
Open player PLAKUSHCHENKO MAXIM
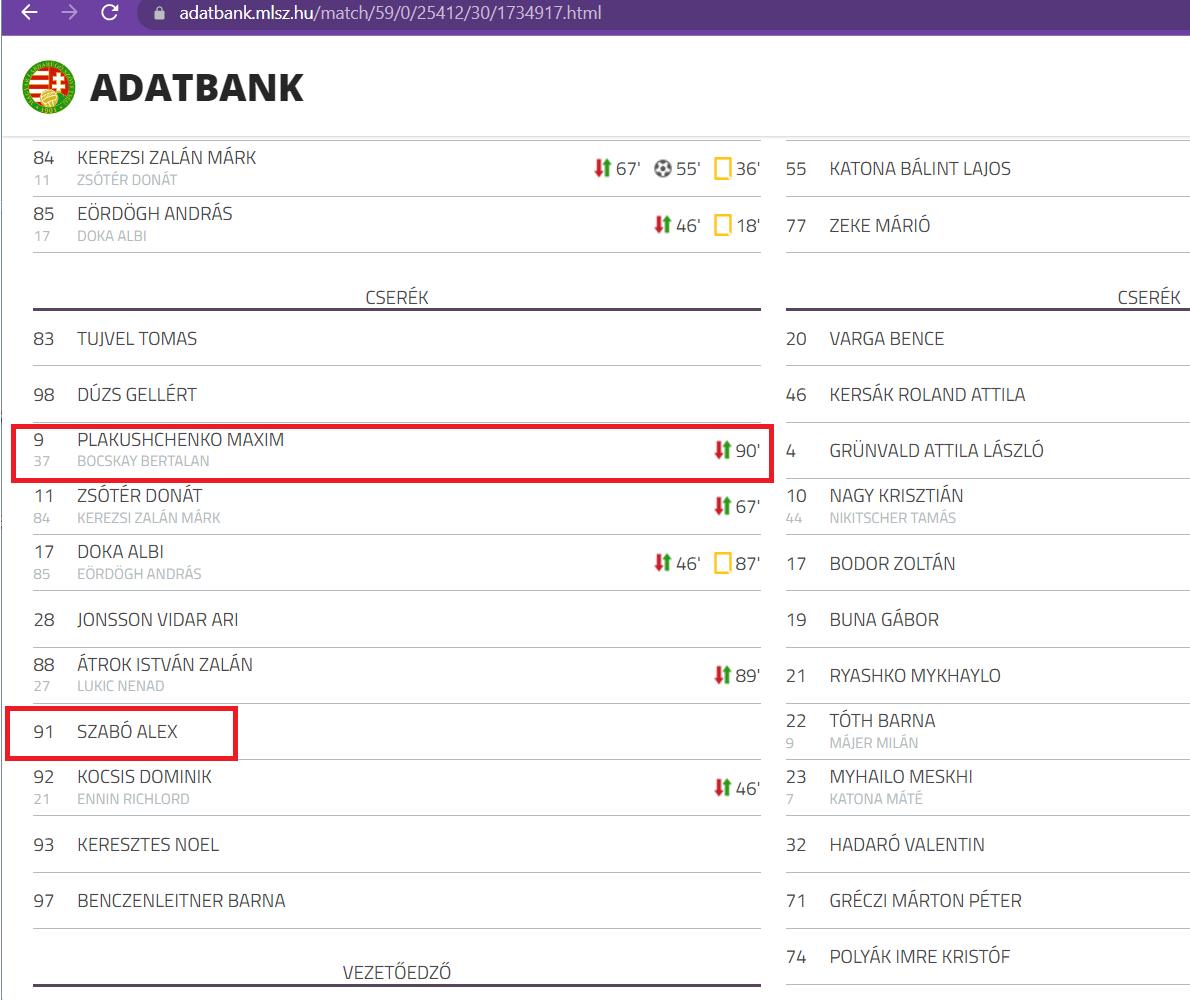tap(181, 439)
